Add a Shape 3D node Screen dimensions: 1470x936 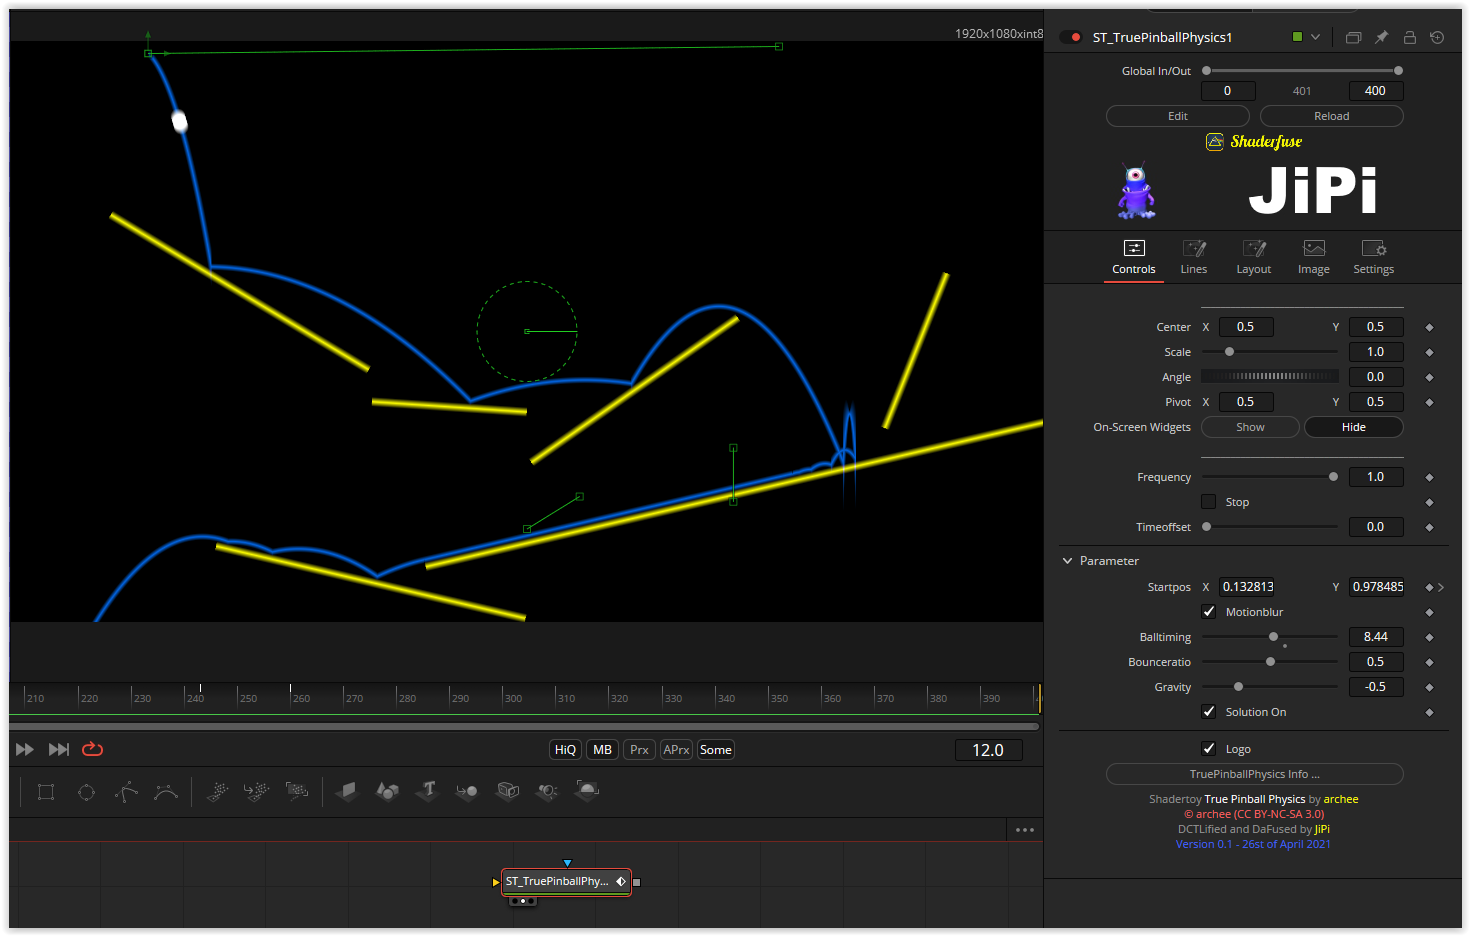387,792
